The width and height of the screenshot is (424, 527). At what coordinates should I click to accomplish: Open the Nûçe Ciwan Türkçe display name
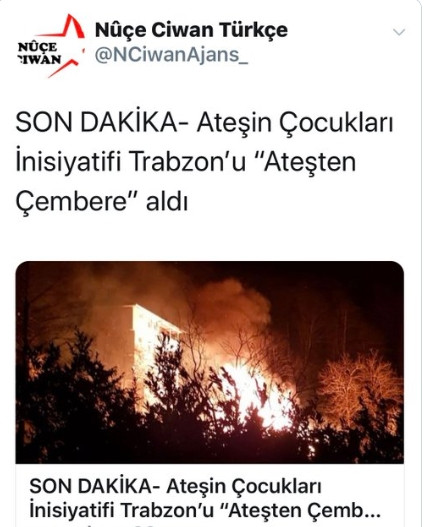(192, 30)
